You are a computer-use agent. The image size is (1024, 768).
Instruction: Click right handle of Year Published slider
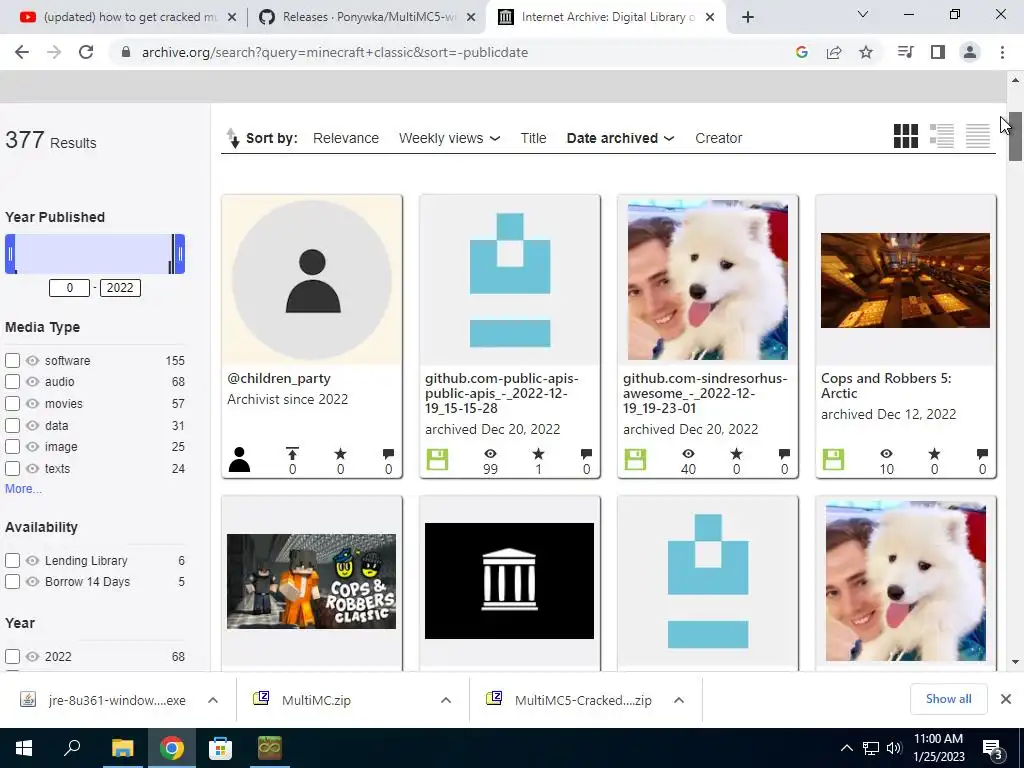pyautogui.click(x=180, y=254)
